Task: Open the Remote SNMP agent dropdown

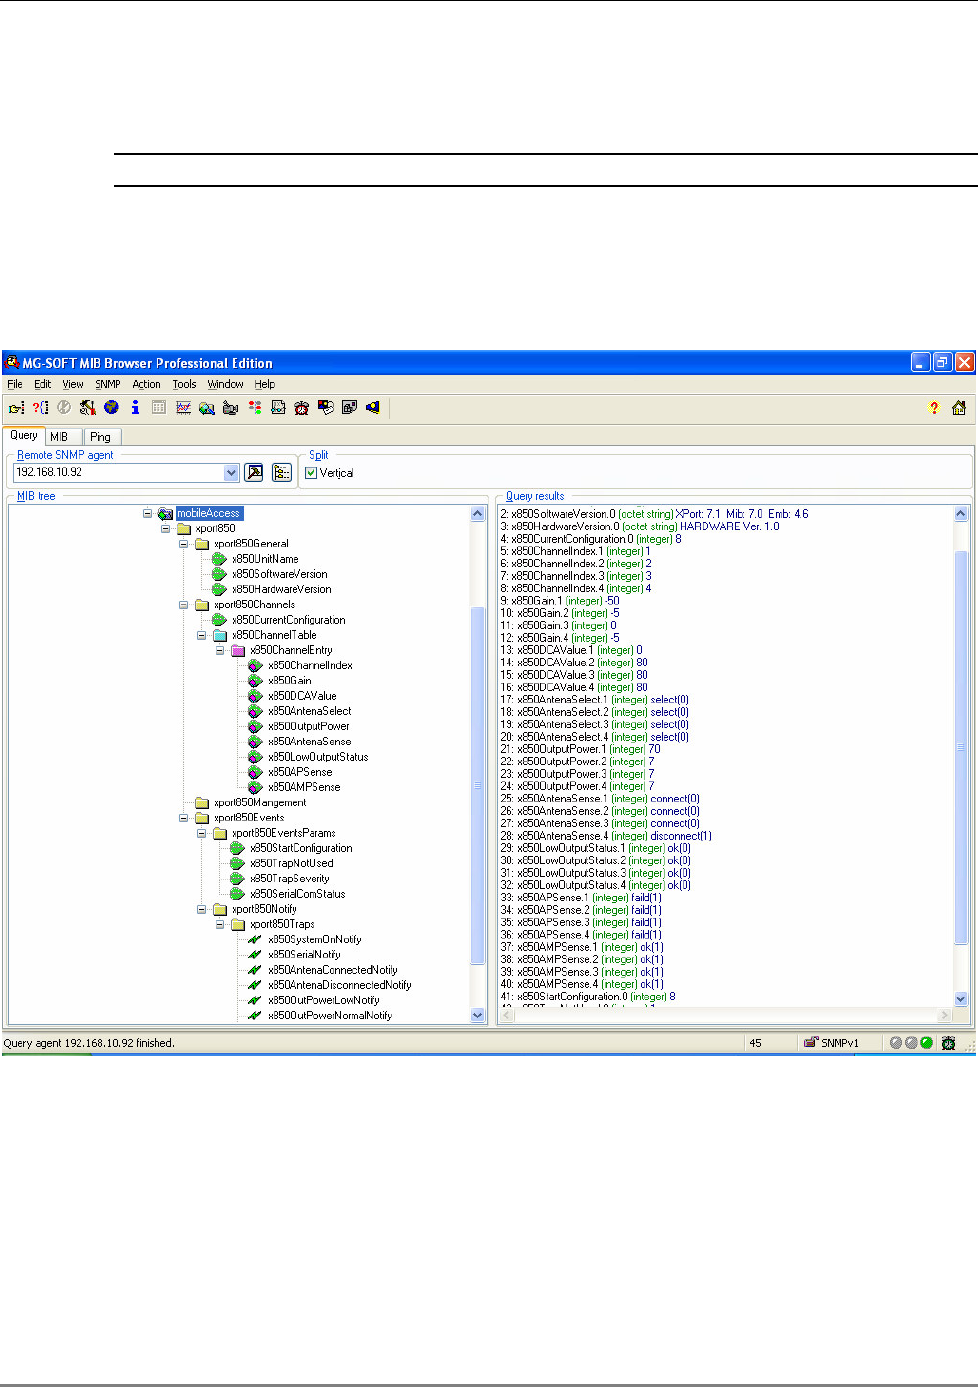Action: [231, 472]
